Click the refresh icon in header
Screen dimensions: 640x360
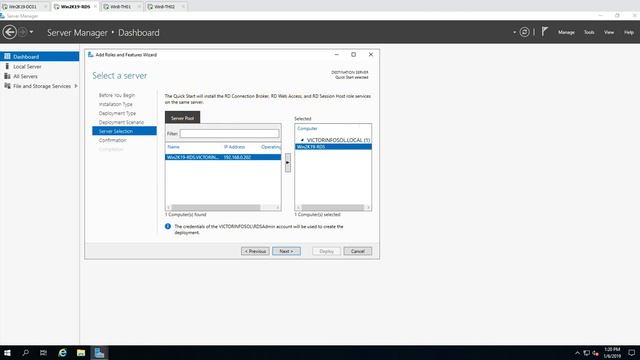pyautogui.click(x=524, y=32)
